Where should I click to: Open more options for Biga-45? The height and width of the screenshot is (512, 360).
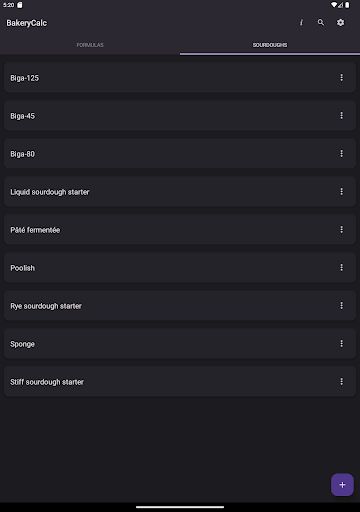click(341, 116)
